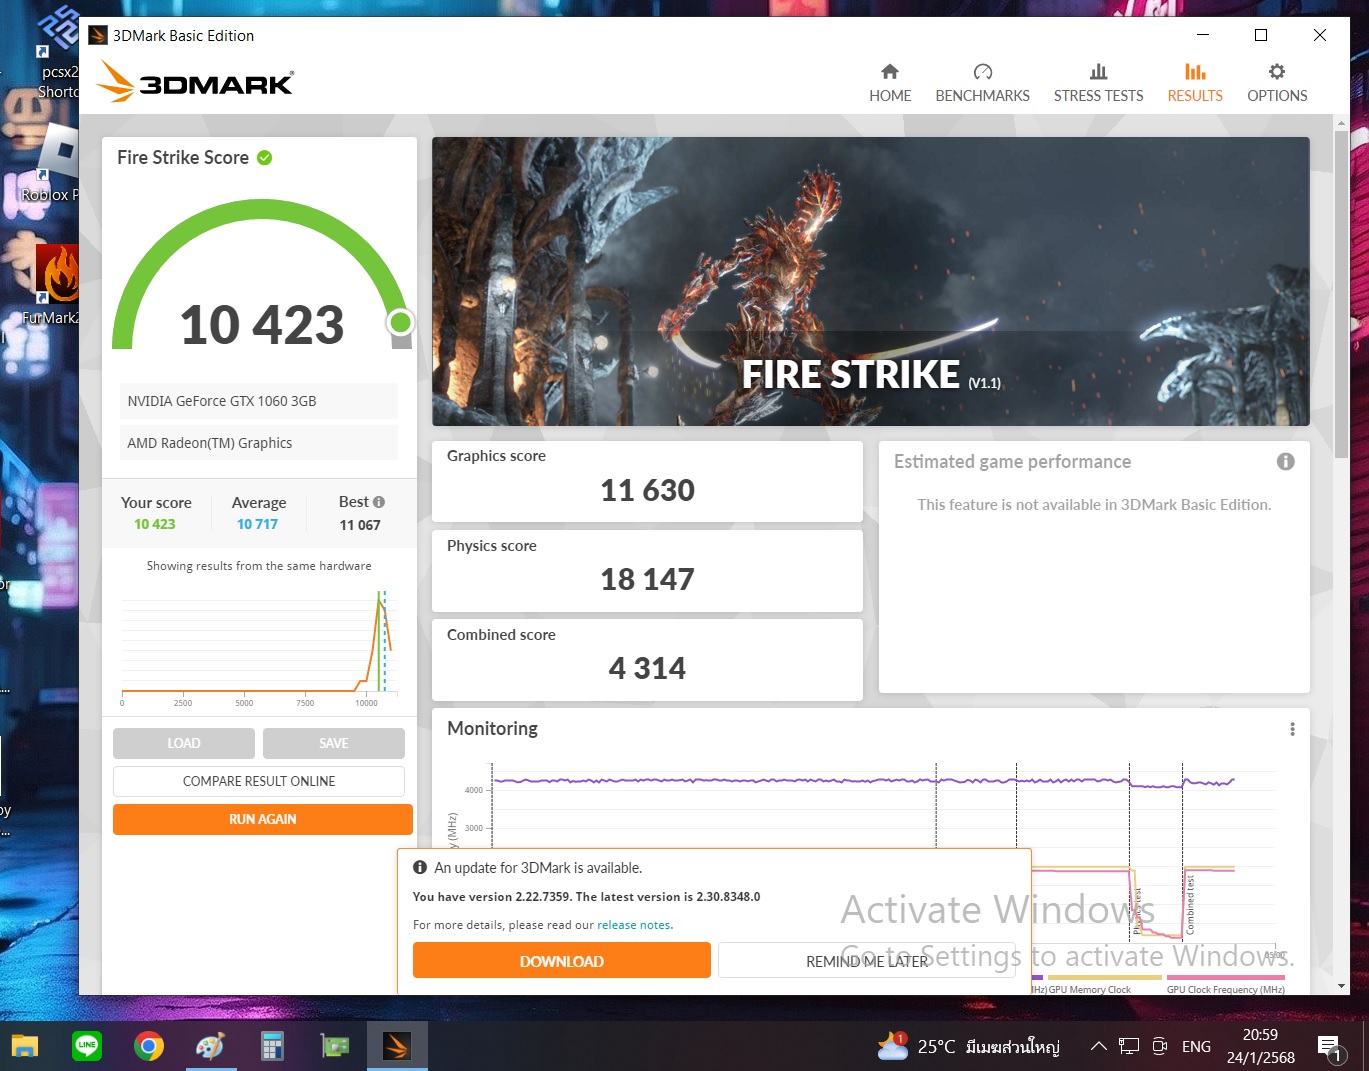Choose REMIND ME LATER for update
This screenshot has height=1071, width=1369.
[867, 960]
